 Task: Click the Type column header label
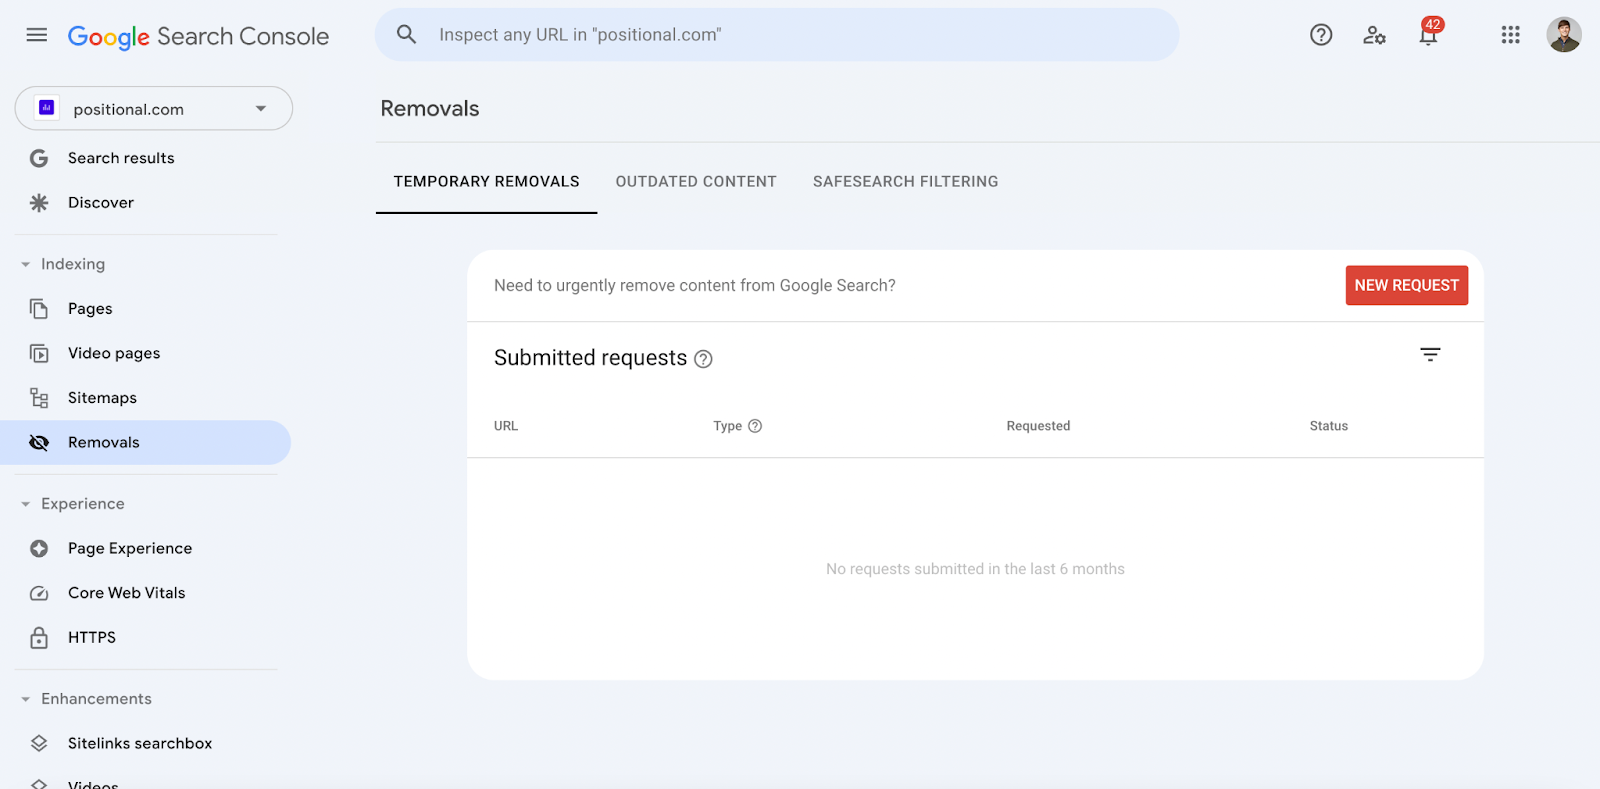(727, 426)
